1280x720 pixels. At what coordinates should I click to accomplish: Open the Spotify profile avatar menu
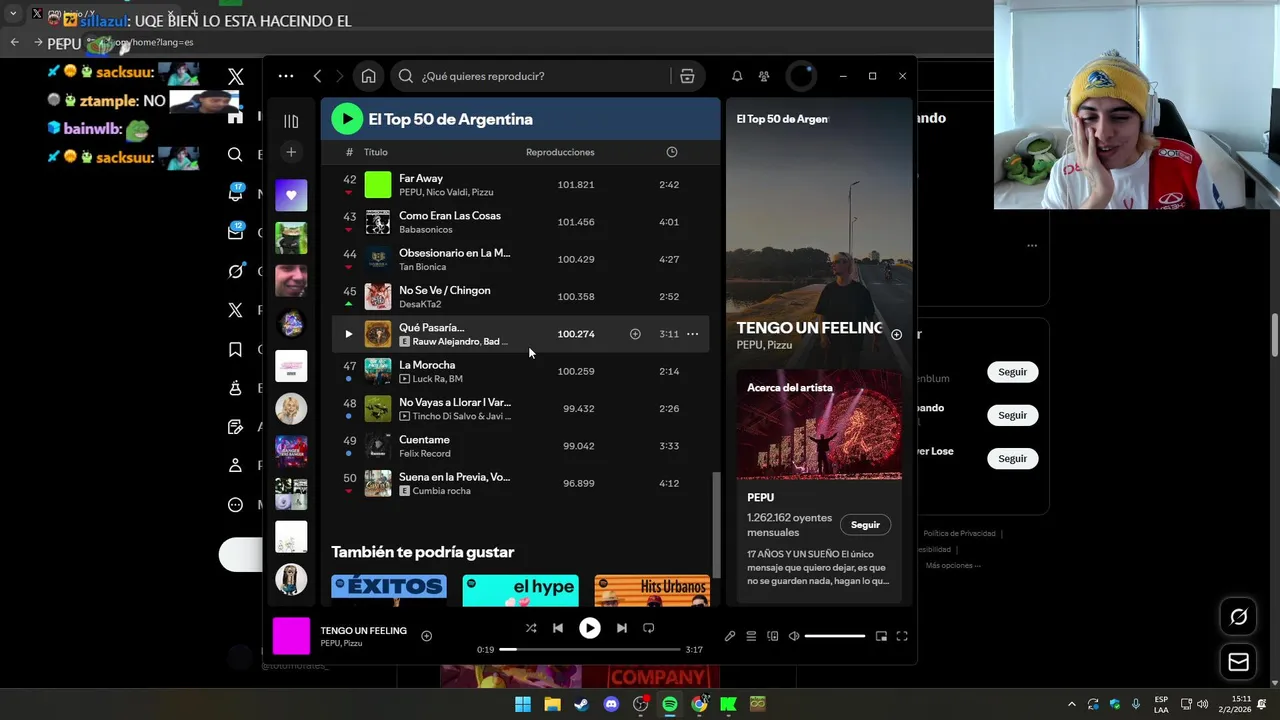pos(801,76)
